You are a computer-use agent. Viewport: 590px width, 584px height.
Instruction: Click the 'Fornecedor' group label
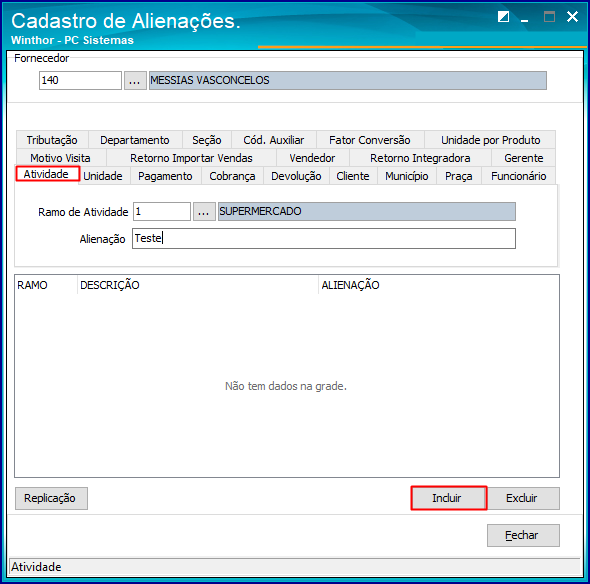(41, 58)
